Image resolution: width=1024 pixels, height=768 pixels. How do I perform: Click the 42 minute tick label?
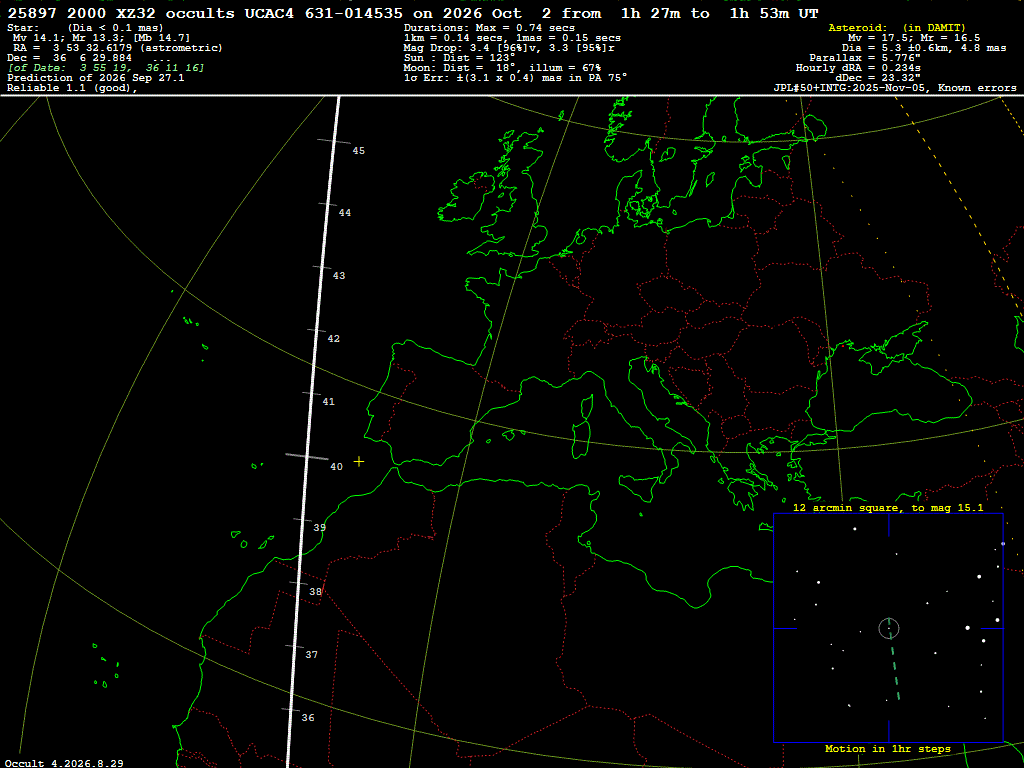click(334, 338)
